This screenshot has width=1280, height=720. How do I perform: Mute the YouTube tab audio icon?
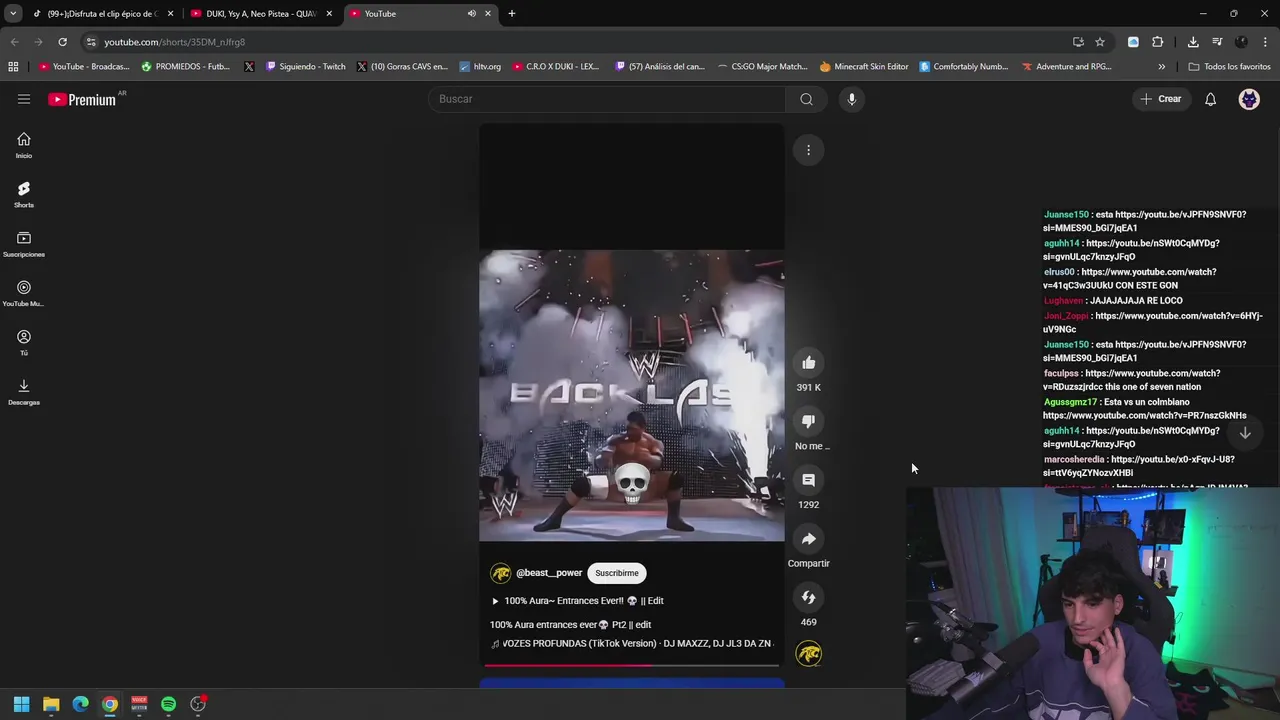(471, 14)
